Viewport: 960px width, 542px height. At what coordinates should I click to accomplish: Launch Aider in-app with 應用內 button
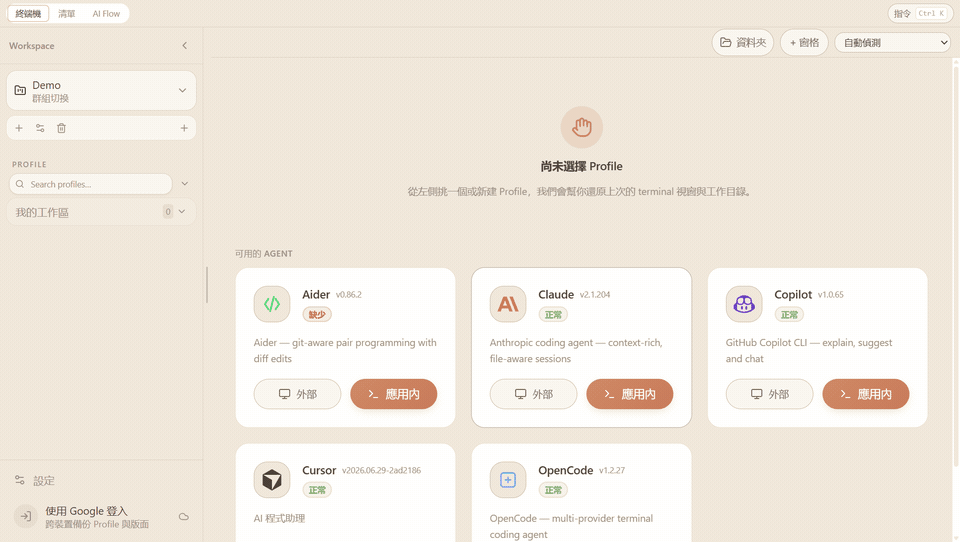tap(394, 394)
